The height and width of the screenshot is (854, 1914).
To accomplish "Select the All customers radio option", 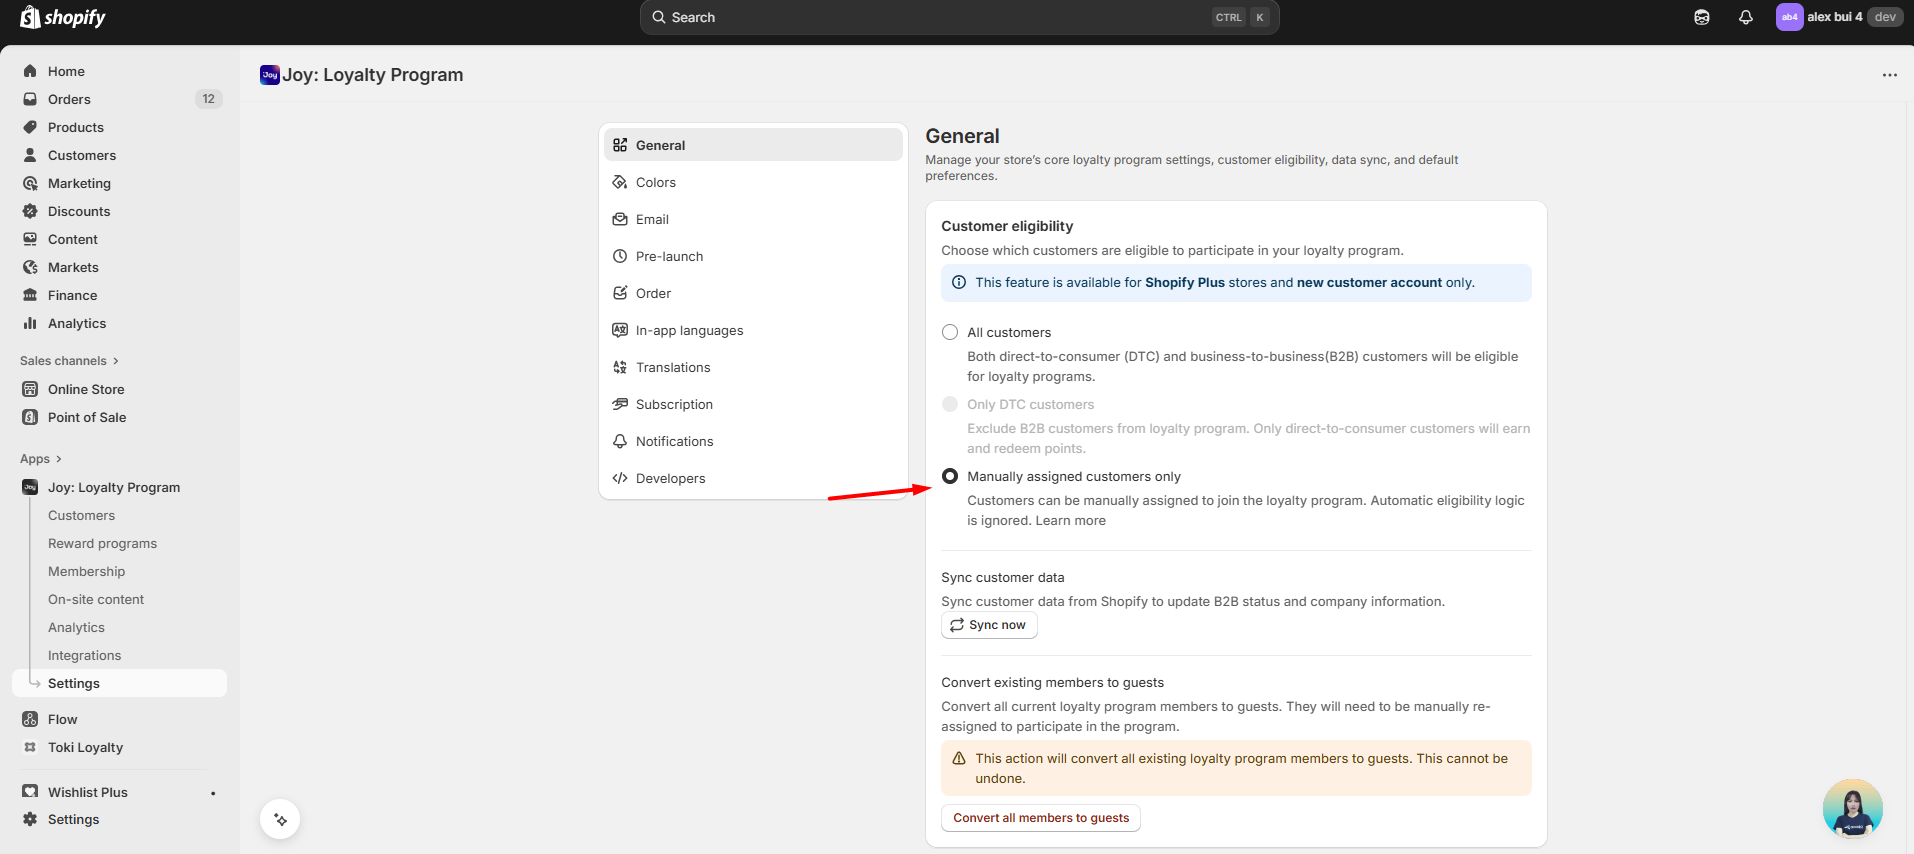I will (x=950, y=332).
